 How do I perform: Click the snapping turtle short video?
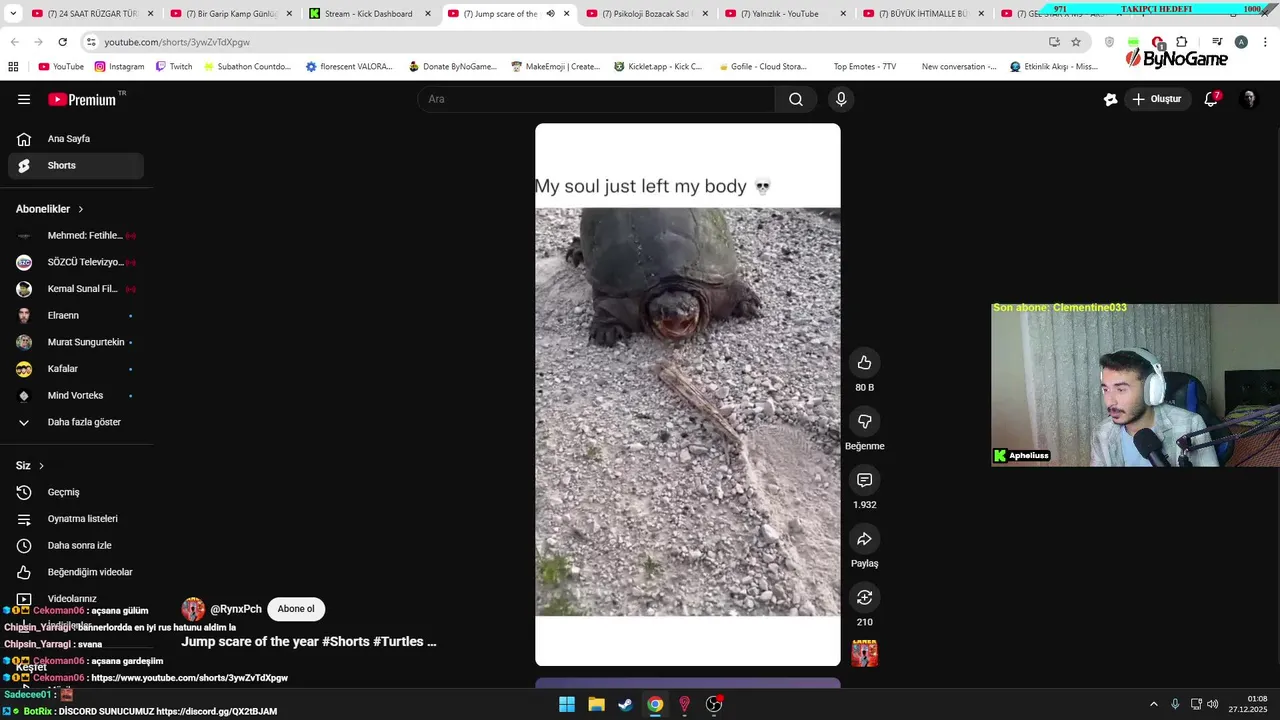688,394
